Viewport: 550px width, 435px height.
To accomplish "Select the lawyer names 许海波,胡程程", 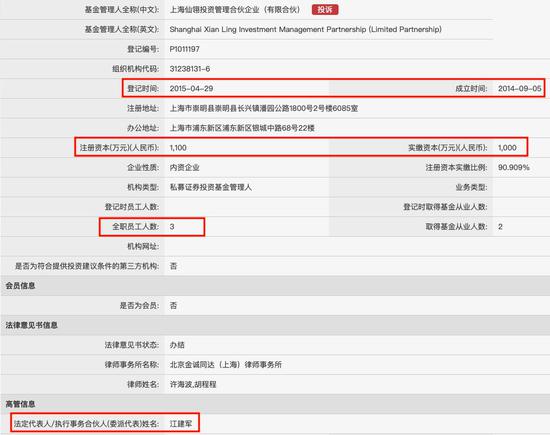I will [193, 384].
